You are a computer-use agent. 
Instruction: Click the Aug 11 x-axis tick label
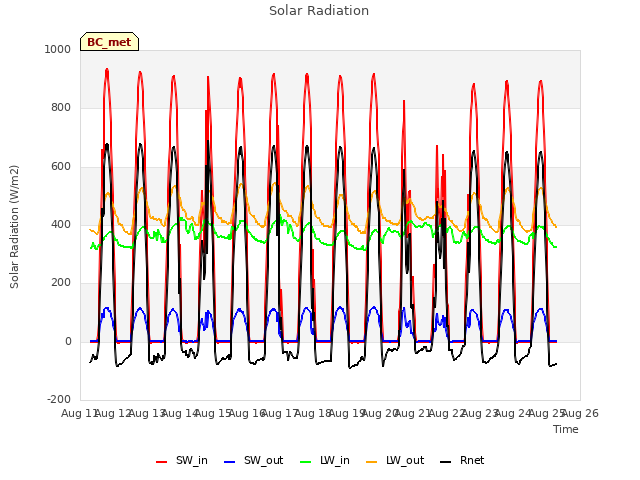[79, 413]
